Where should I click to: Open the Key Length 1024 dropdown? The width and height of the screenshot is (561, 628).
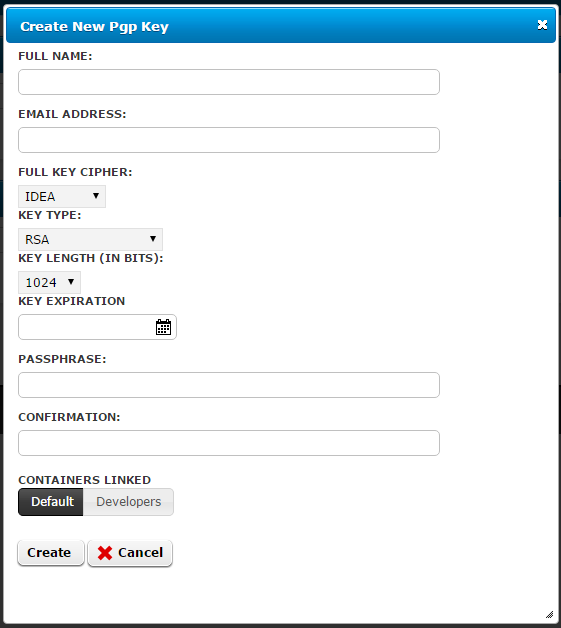(50, 282)
